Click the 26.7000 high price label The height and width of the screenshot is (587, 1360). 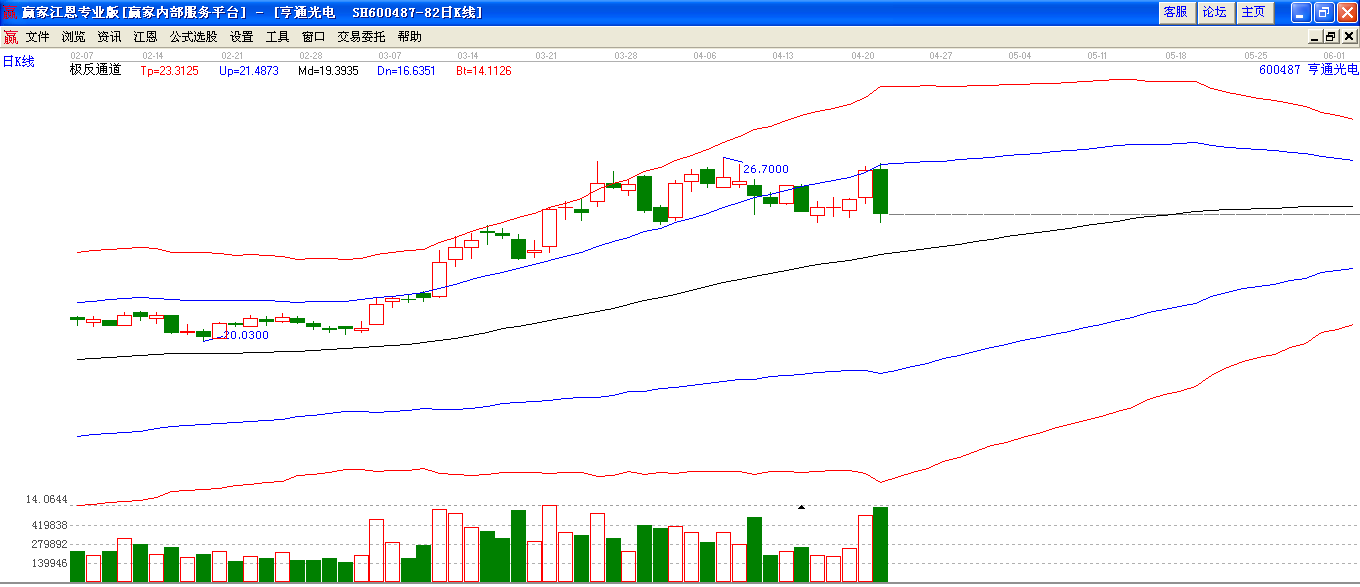pos(766,169)
